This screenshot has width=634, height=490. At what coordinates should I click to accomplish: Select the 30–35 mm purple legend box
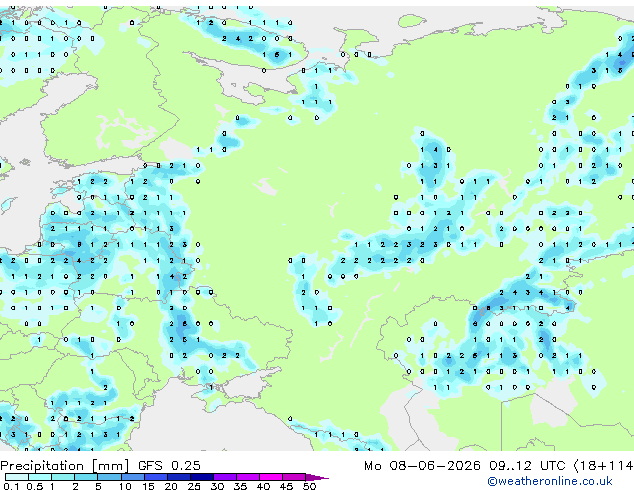pos(225,477)
